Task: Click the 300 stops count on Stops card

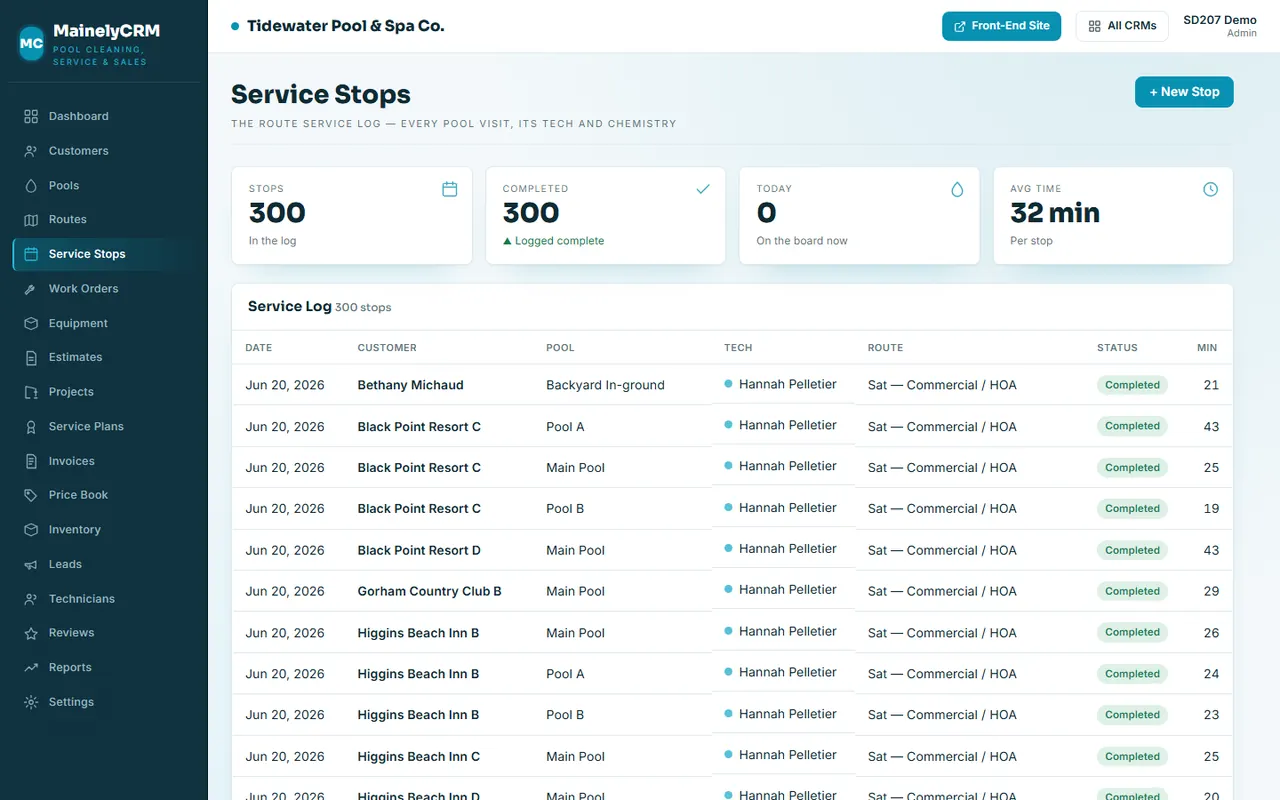Action: click(277, 213)
